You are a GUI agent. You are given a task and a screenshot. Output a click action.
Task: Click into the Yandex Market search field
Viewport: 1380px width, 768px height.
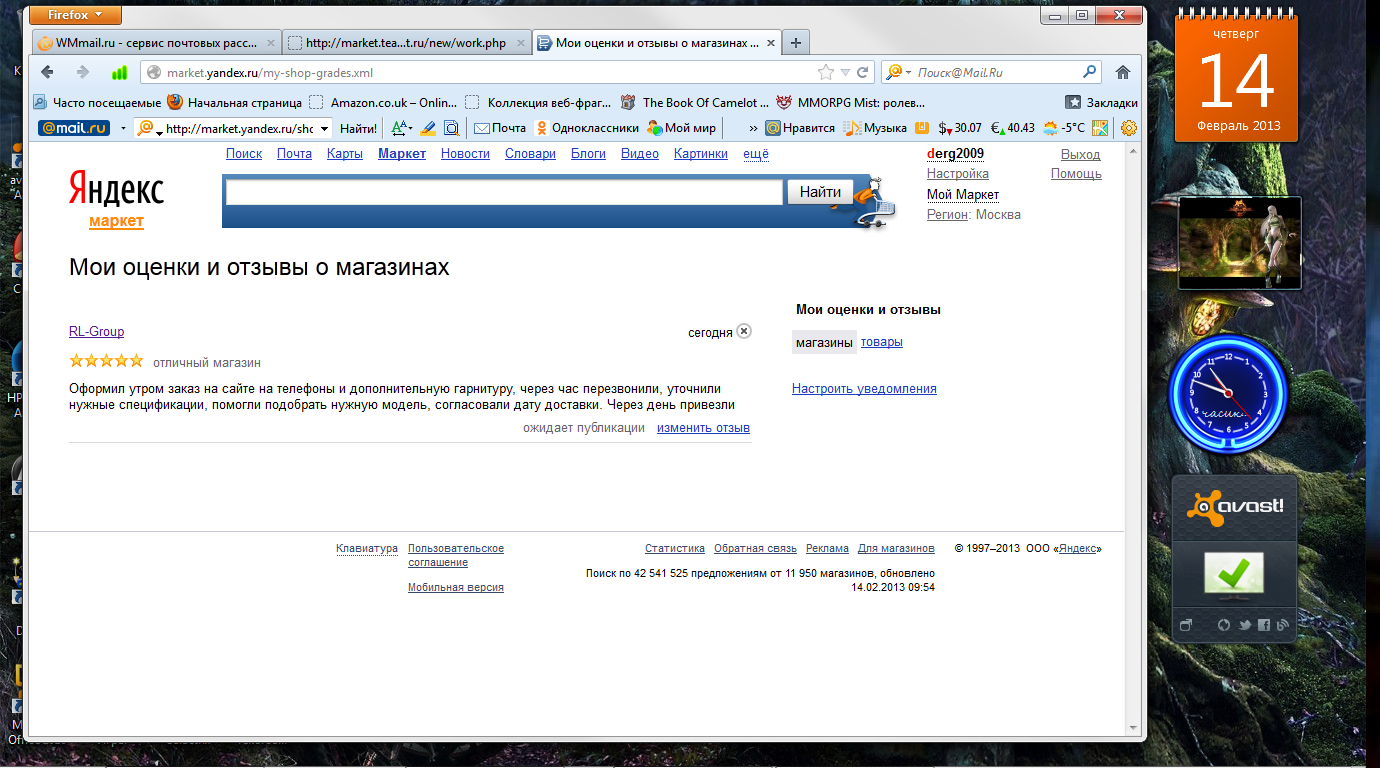504,193
